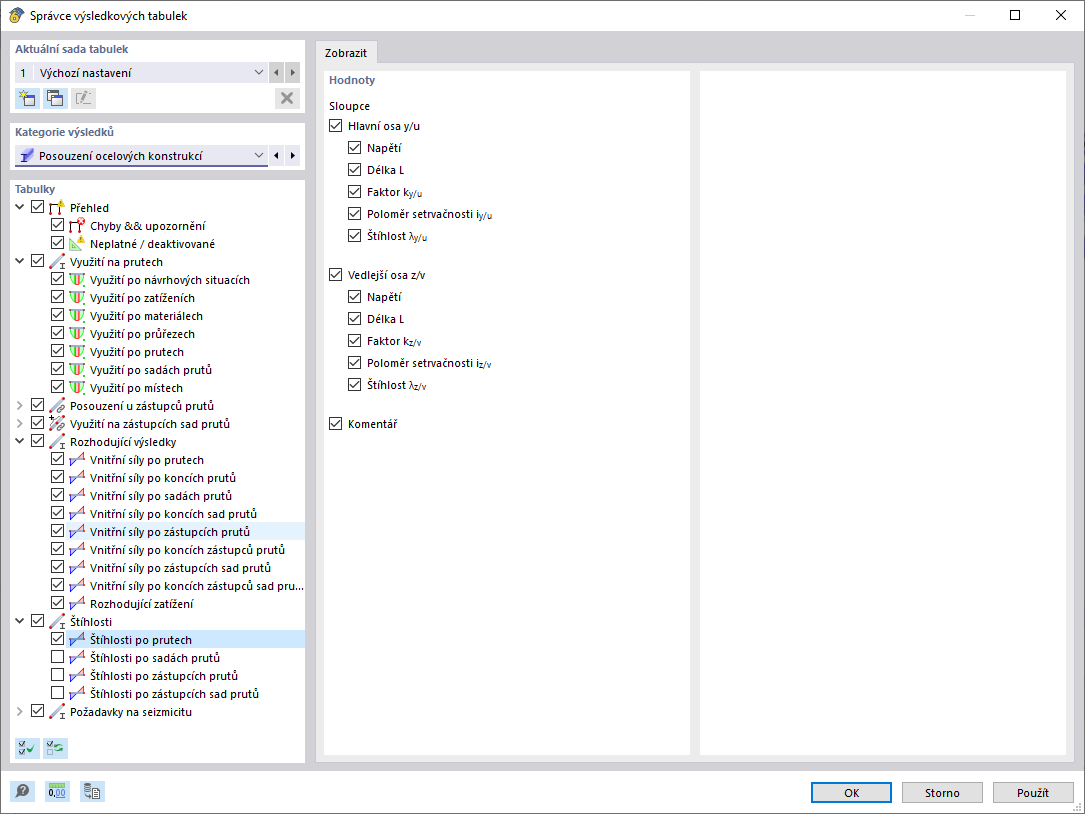Select Využití po návrhových situacích row
The width and height of the screenshot is (1085, 814).
[x=170, y=280]
